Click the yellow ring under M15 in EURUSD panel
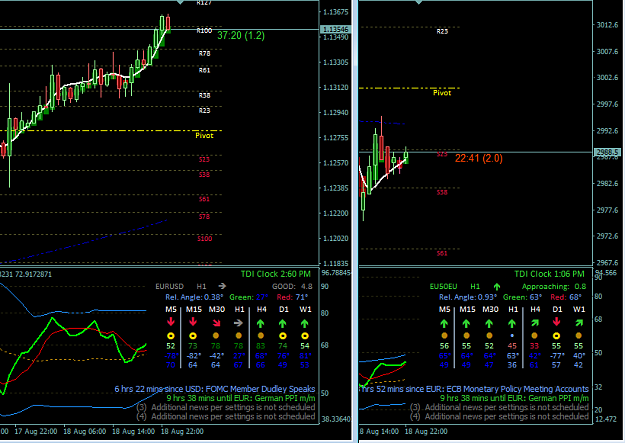The height and width of the screenshot is (443, 625). coord(193,336)
